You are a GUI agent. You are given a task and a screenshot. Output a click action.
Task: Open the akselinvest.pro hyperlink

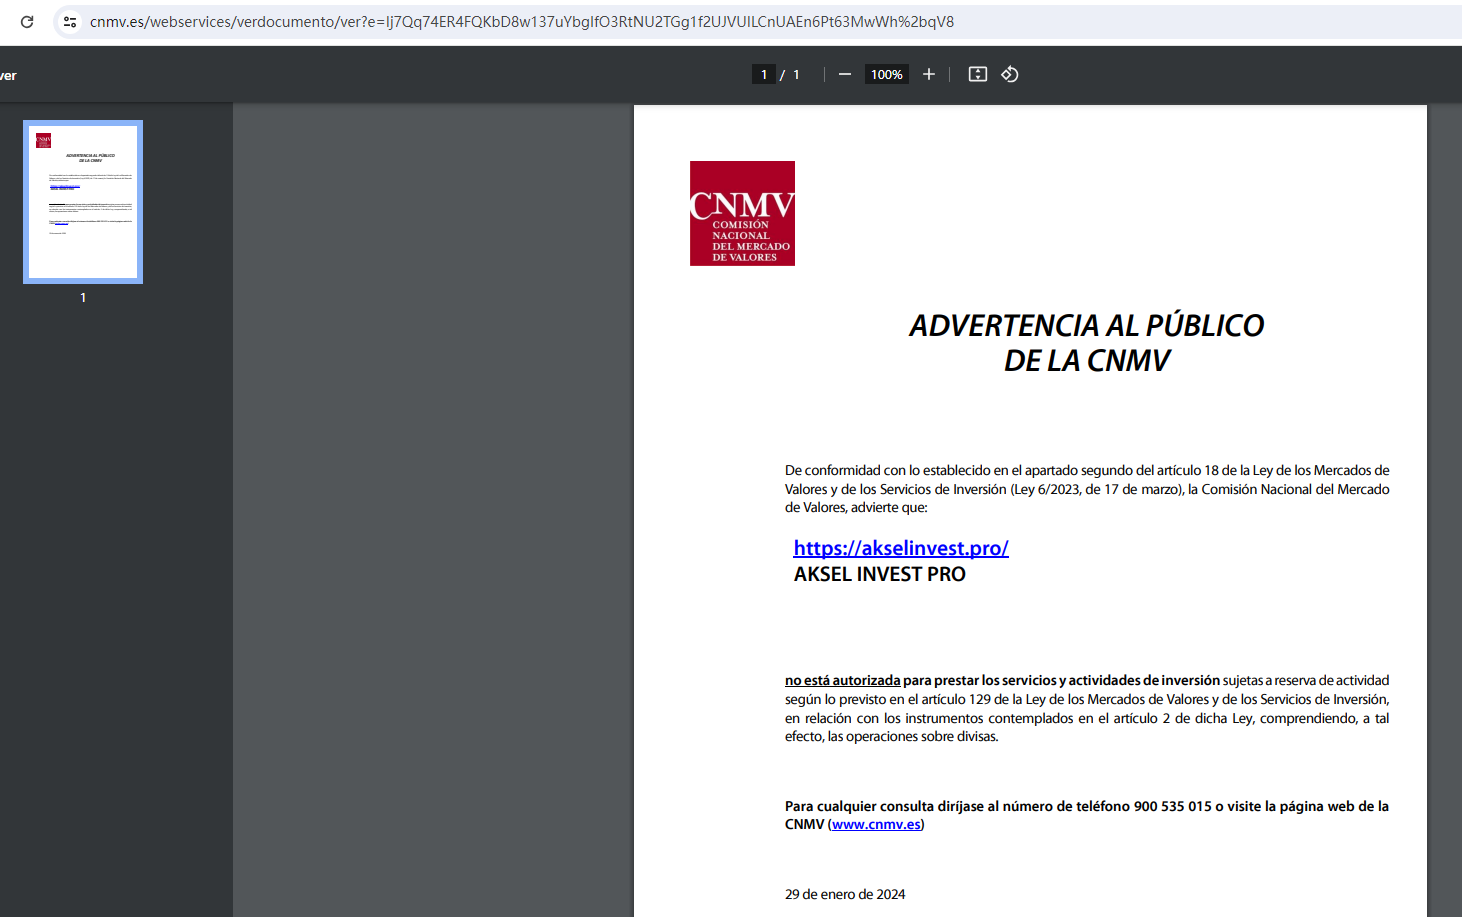[901, 548]
